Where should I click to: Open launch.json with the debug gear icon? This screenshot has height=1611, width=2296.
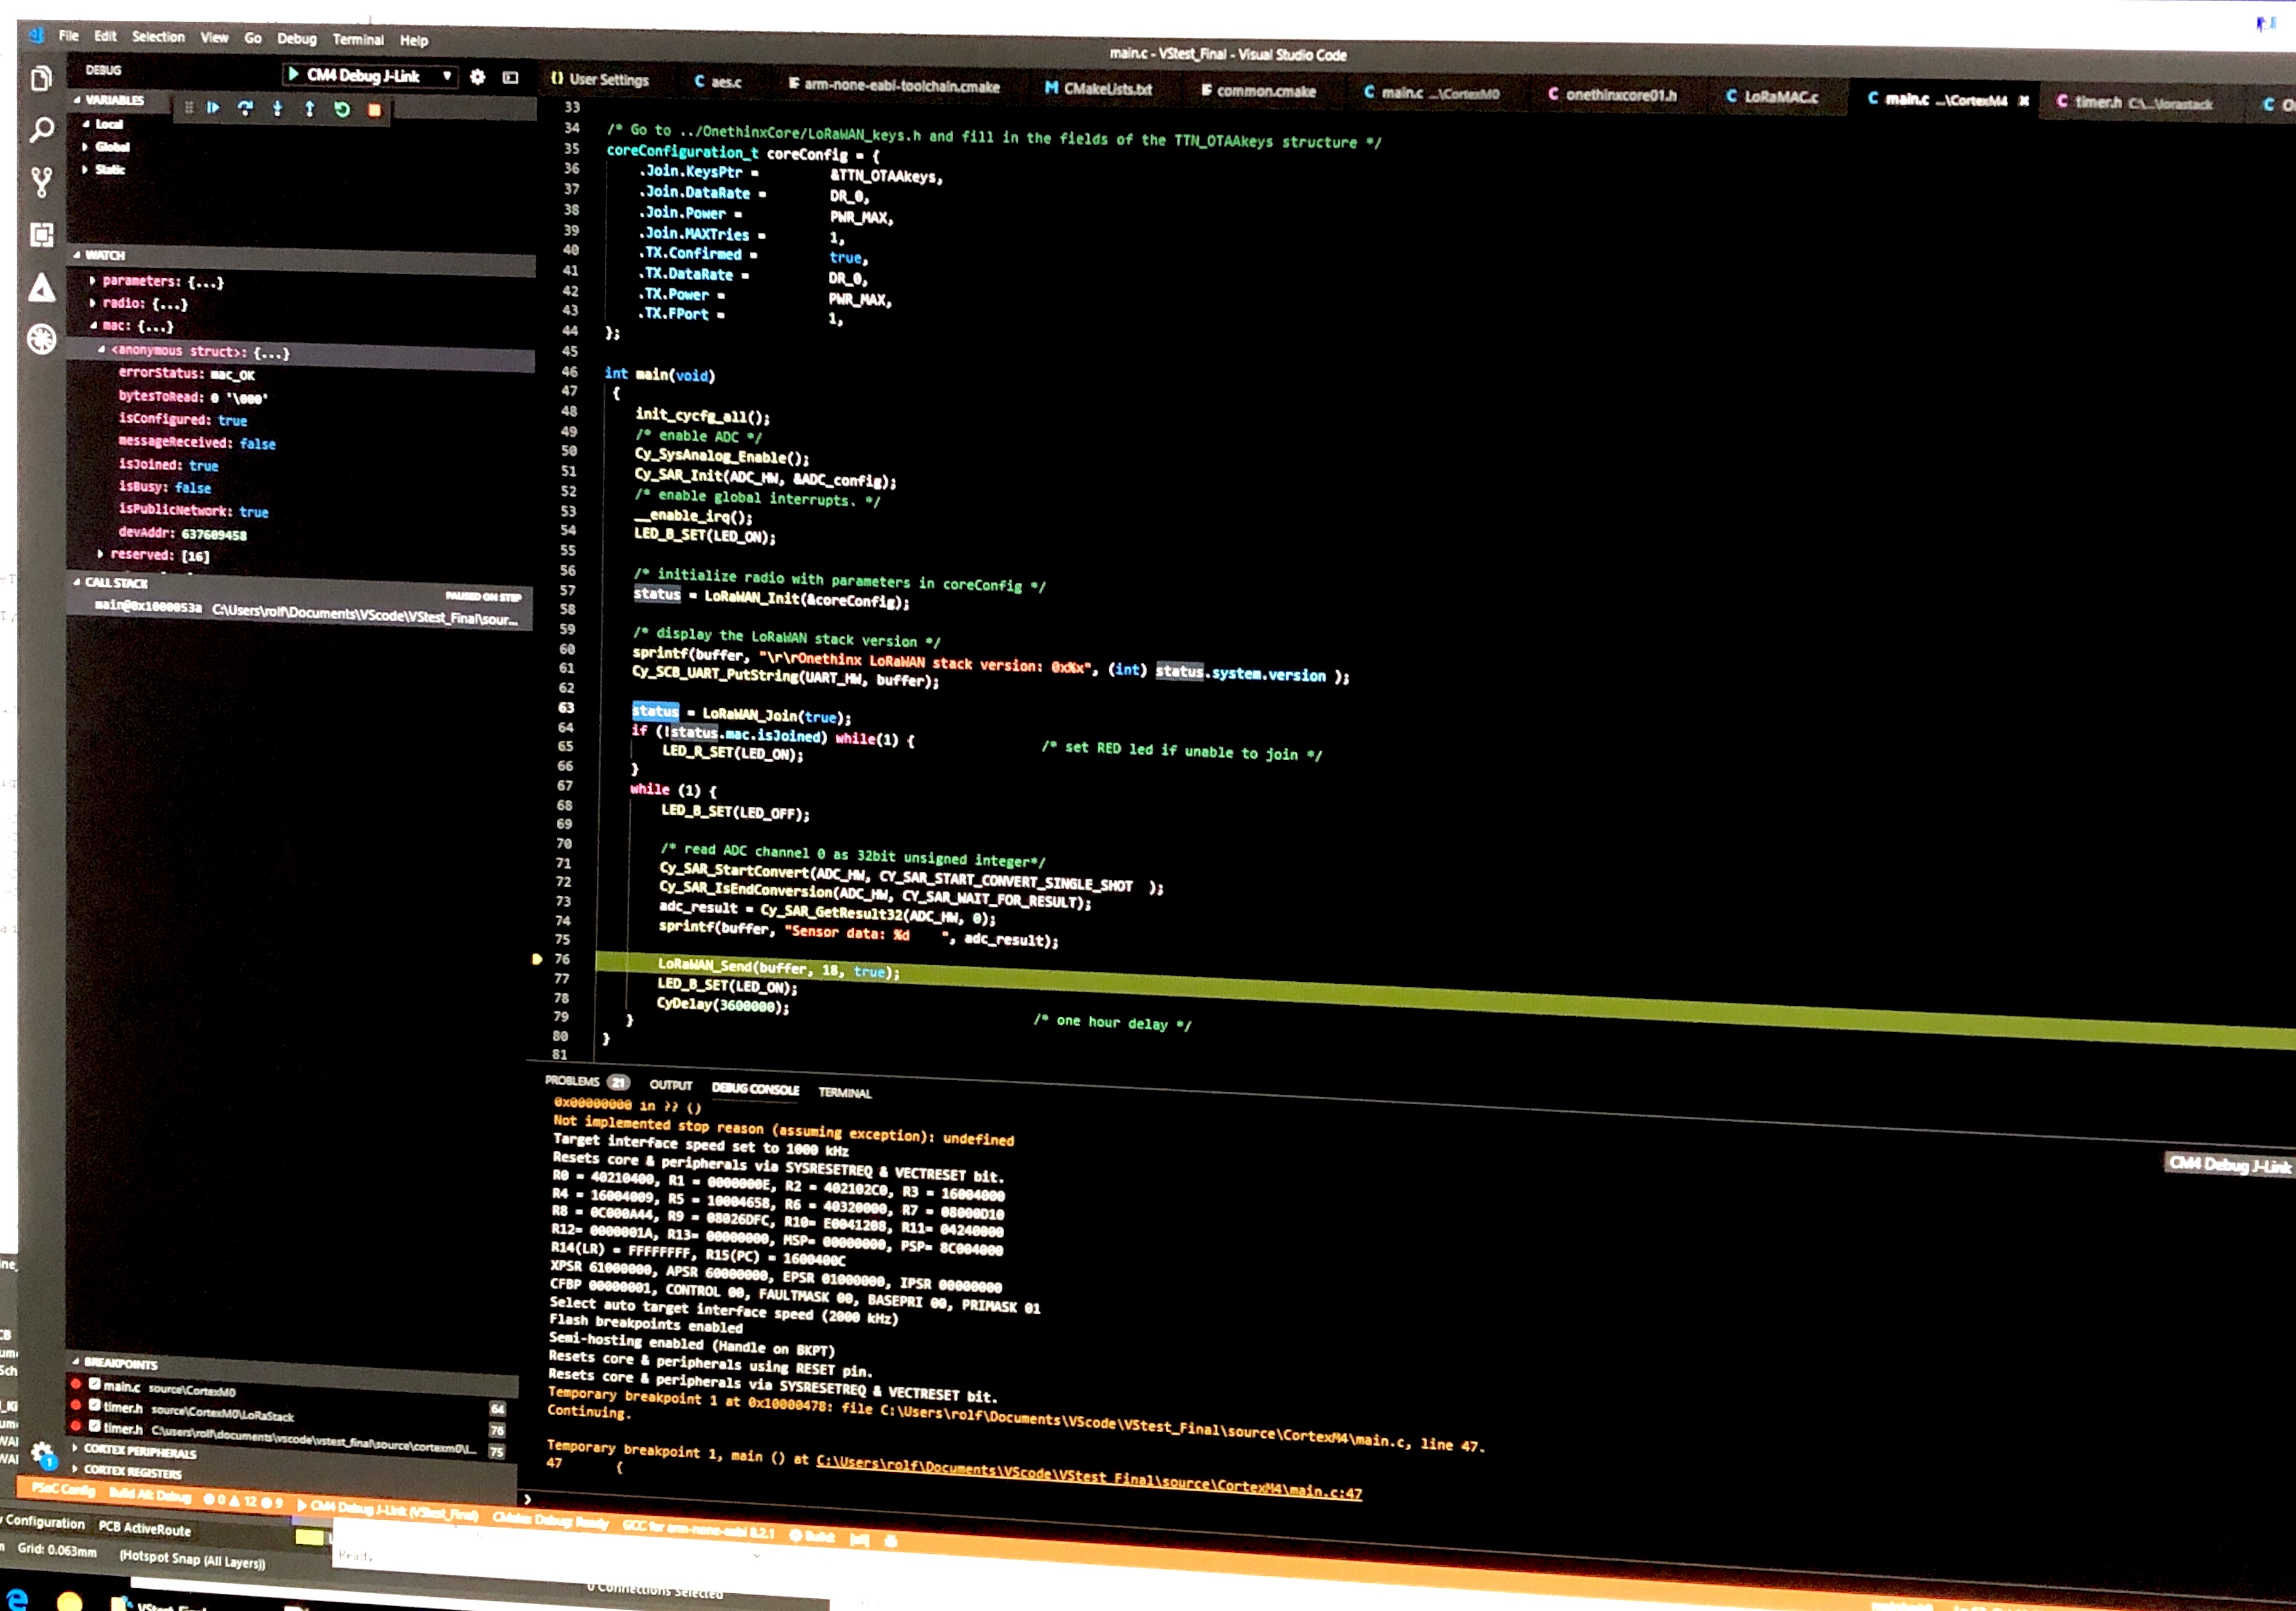478,77
